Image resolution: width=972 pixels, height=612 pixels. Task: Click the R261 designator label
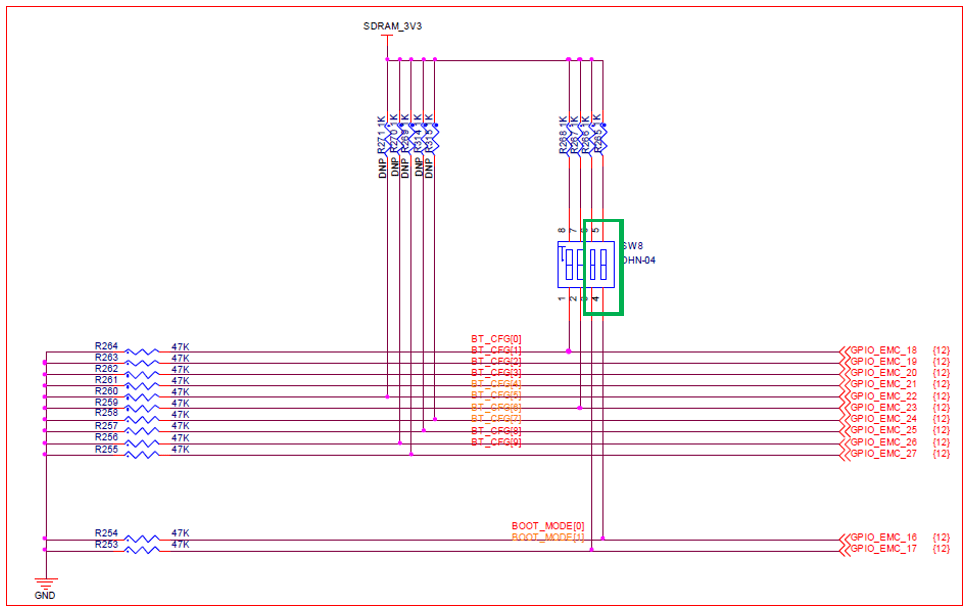point(106,379)
